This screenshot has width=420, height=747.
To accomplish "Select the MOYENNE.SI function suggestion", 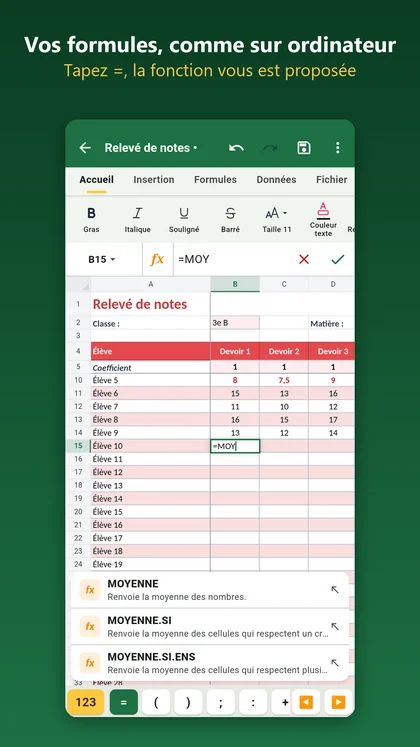I will [210, 626].
